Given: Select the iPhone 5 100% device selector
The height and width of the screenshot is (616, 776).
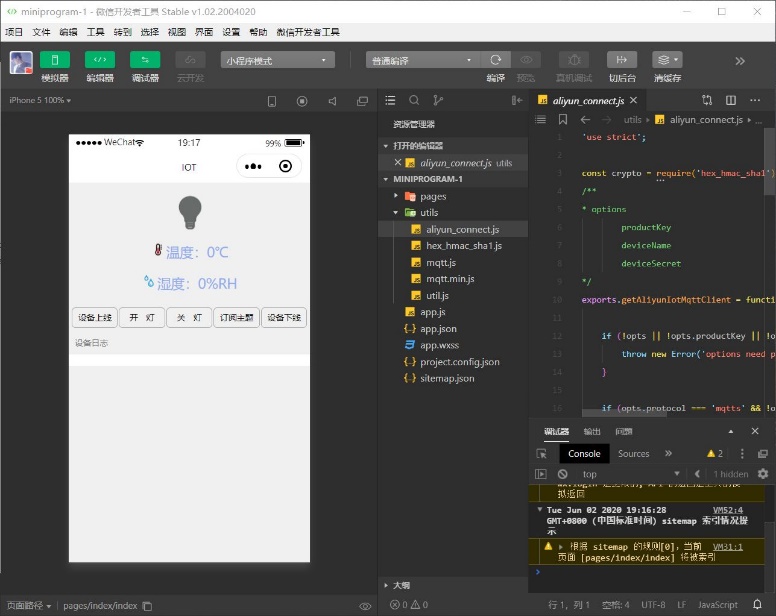Looking at the screenshot, I should pos(40,101).
